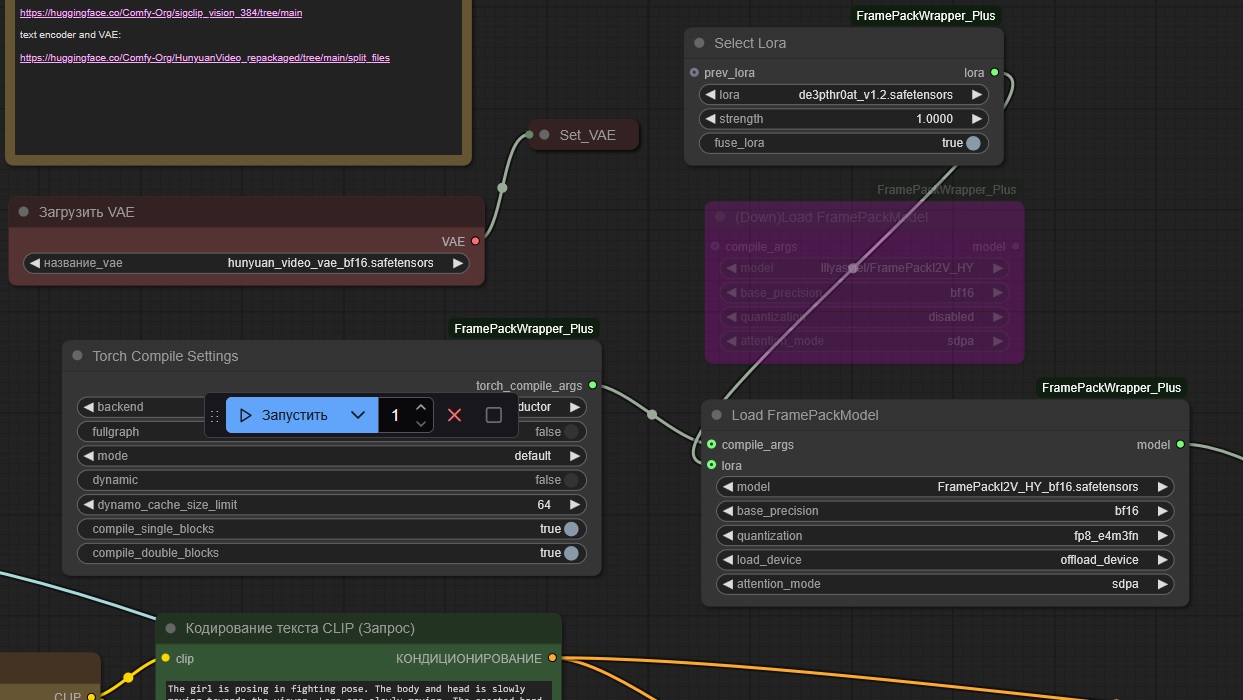Open the load_device combo set to offload_device
The width and height of the screenshot is (1243, 700).
pyautogui.click(x=945, y=560)
